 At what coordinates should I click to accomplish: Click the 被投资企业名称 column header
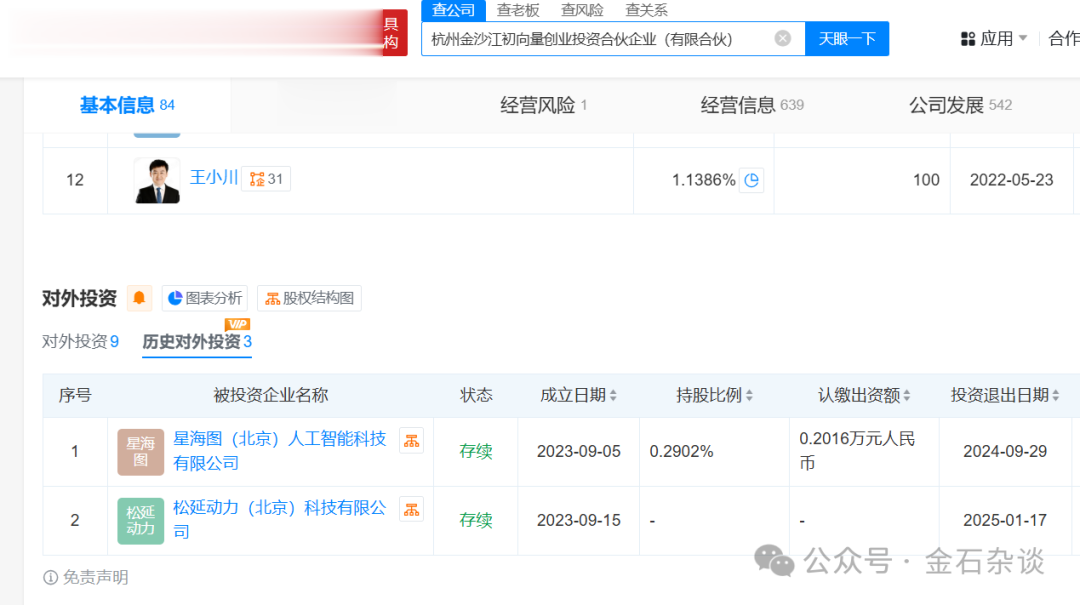click(271, 395)
